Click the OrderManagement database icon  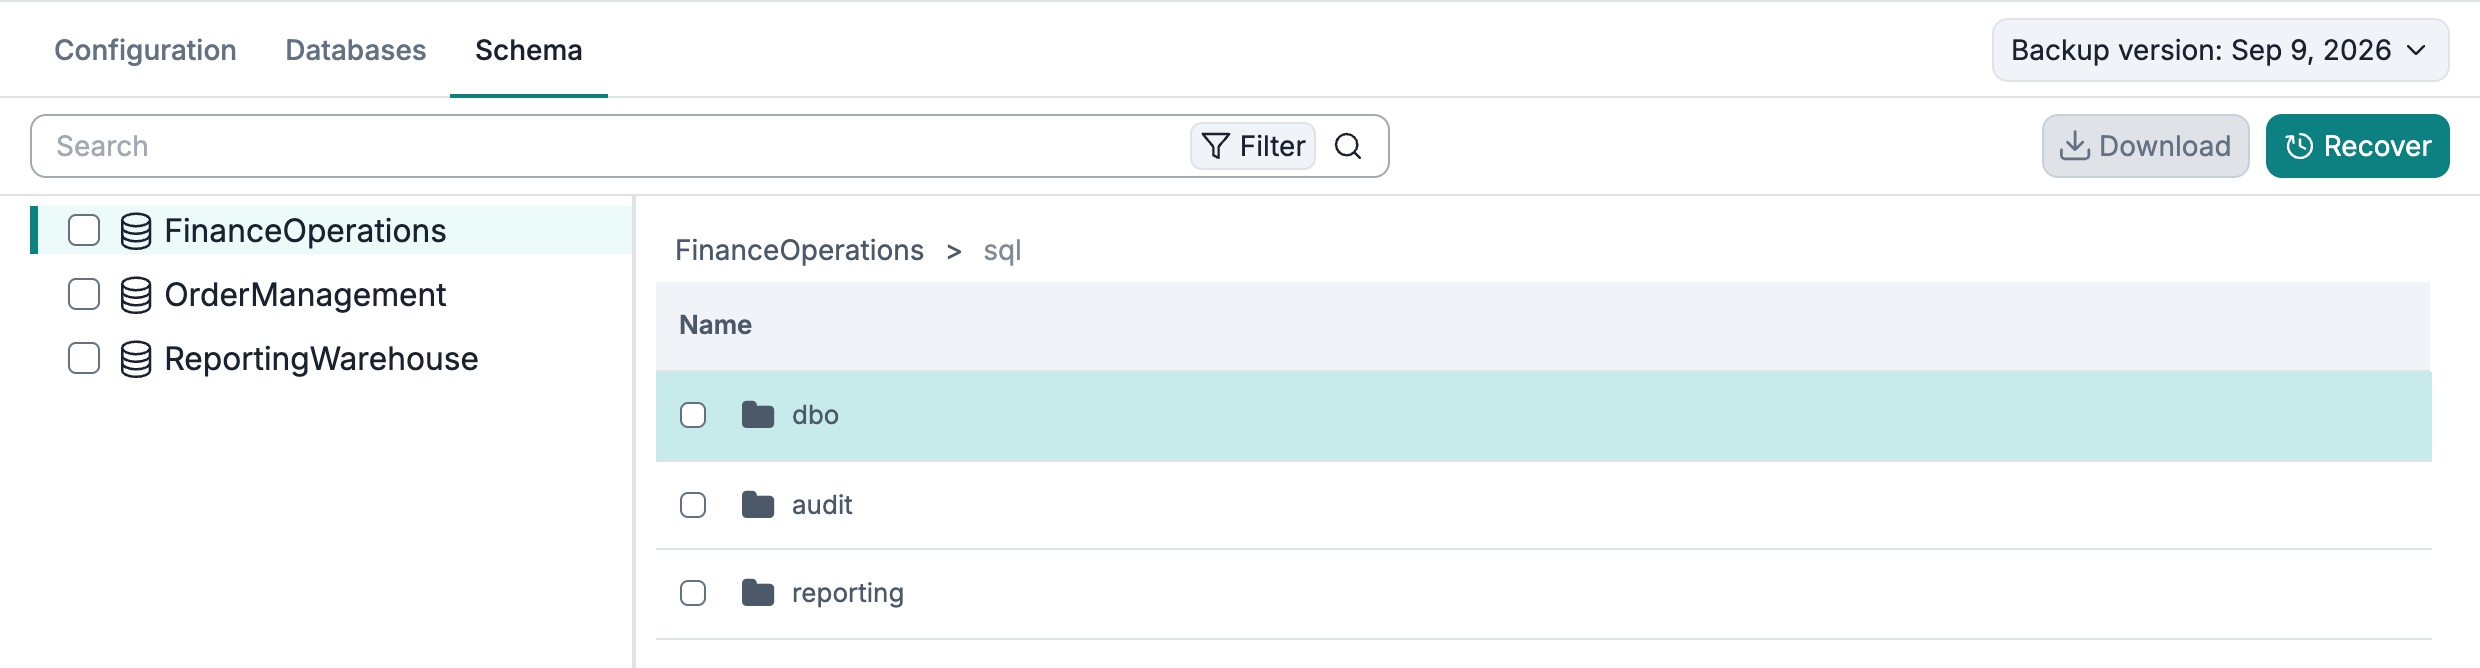(x=136, y=295)
